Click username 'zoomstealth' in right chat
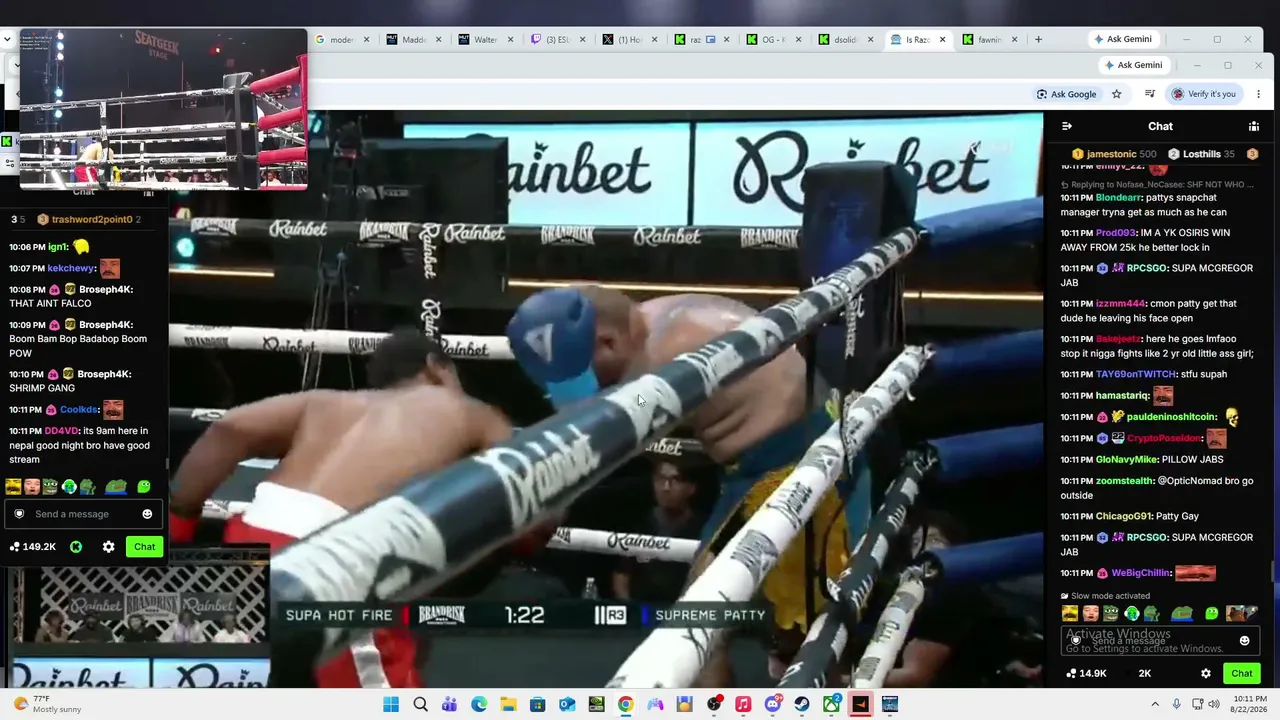Screen dimensions: 1280x720 pyautogui.click(x=1124, y=481)
